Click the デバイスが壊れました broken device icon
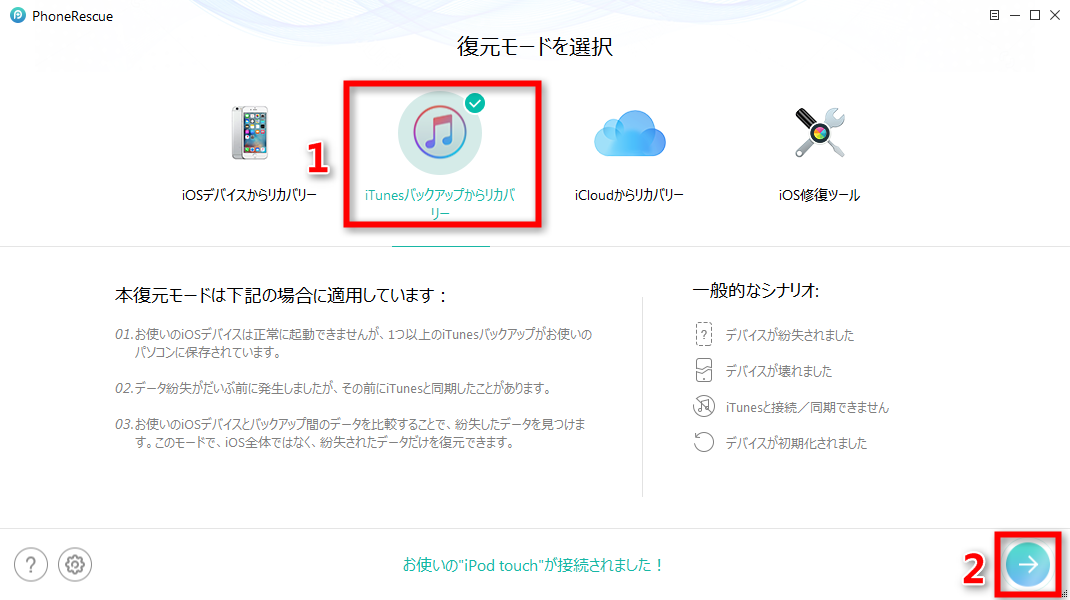1070x600 pixels. pos(704,371)
